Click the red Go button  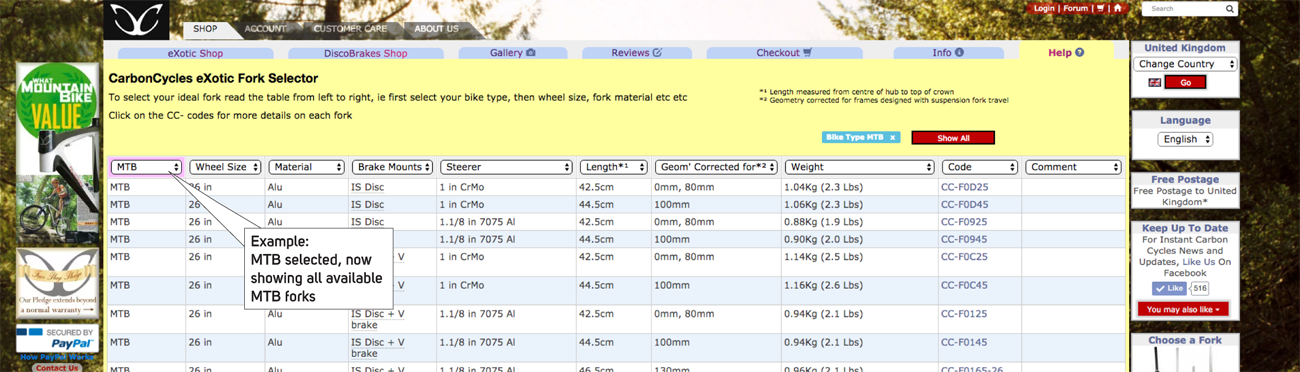[x=1185, y=82]
